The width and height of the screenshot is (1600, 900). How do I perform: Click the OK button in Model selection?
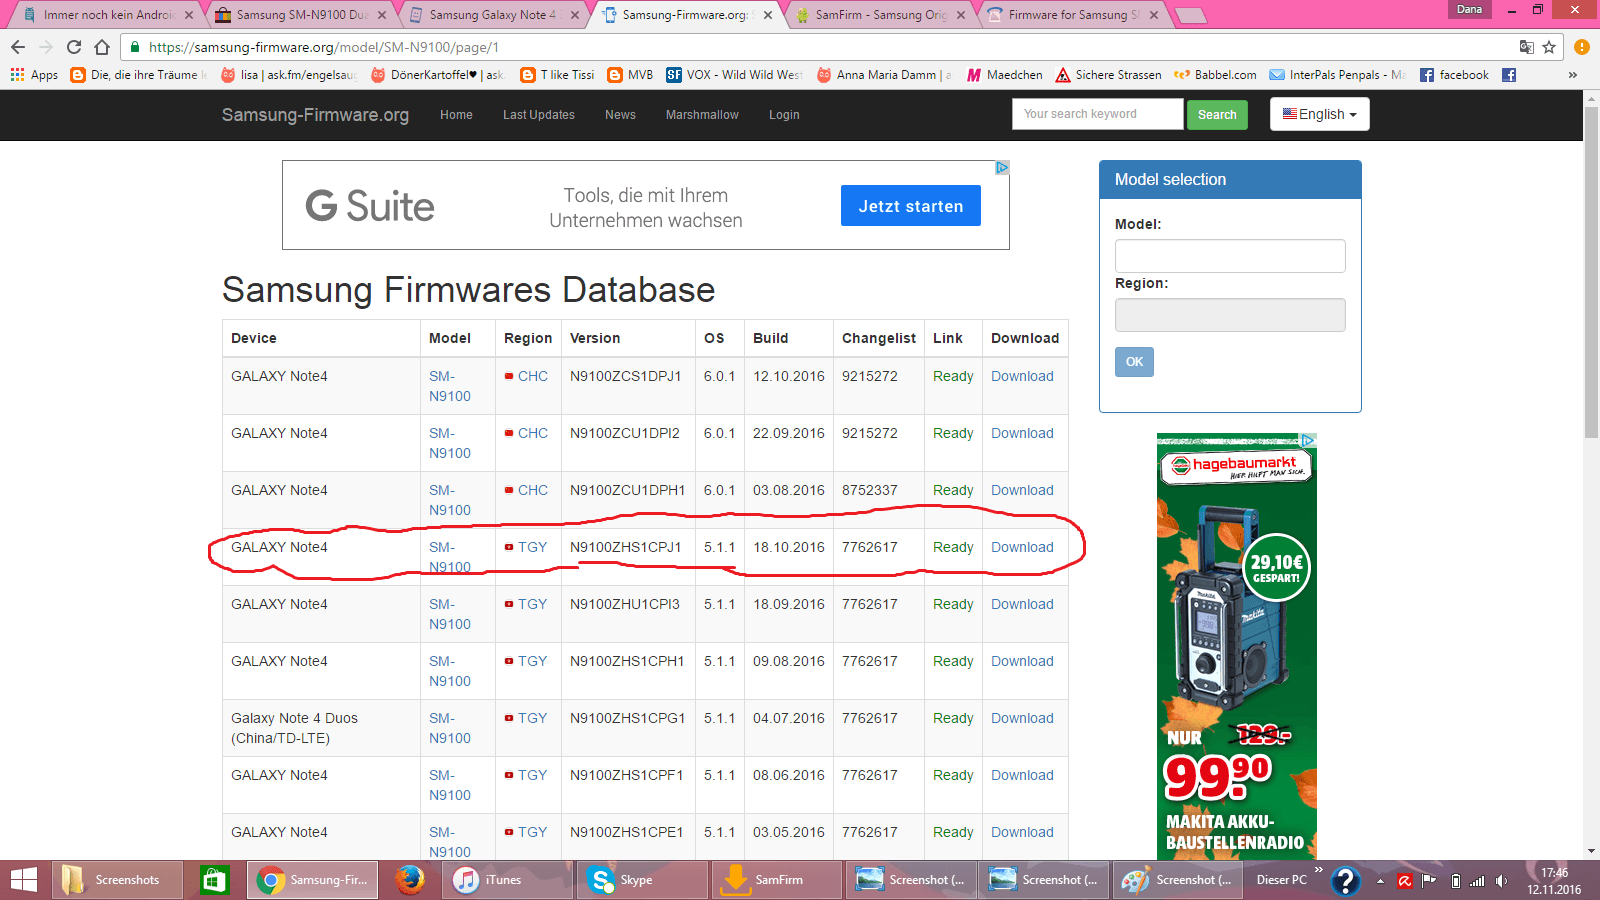pos(1134,362)
